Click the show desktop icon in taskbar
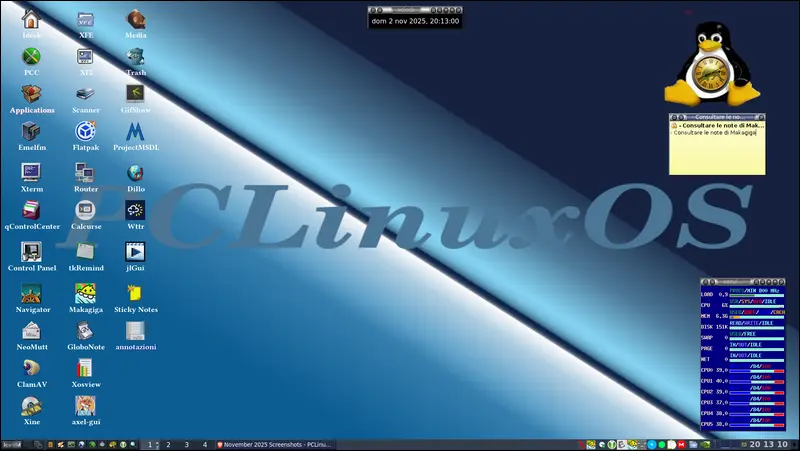 [x=38, y=444]
